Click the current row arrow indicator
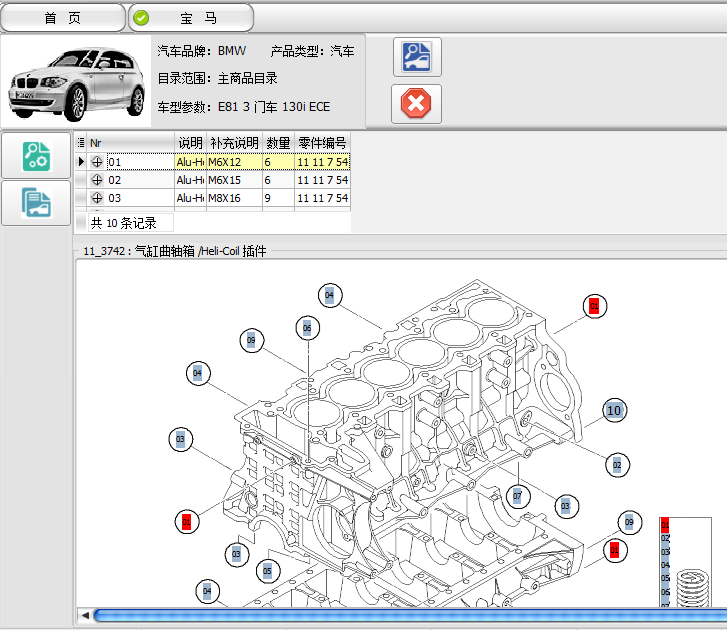This screenshot has height=630, width=727. 81,162
